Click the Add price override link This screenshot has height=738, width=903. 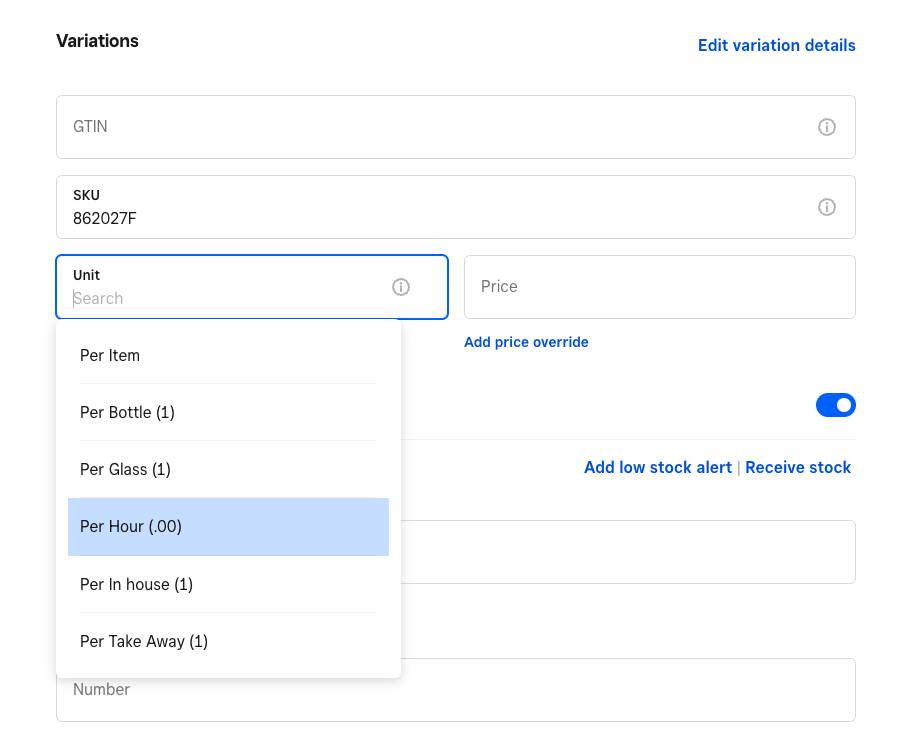526,342
